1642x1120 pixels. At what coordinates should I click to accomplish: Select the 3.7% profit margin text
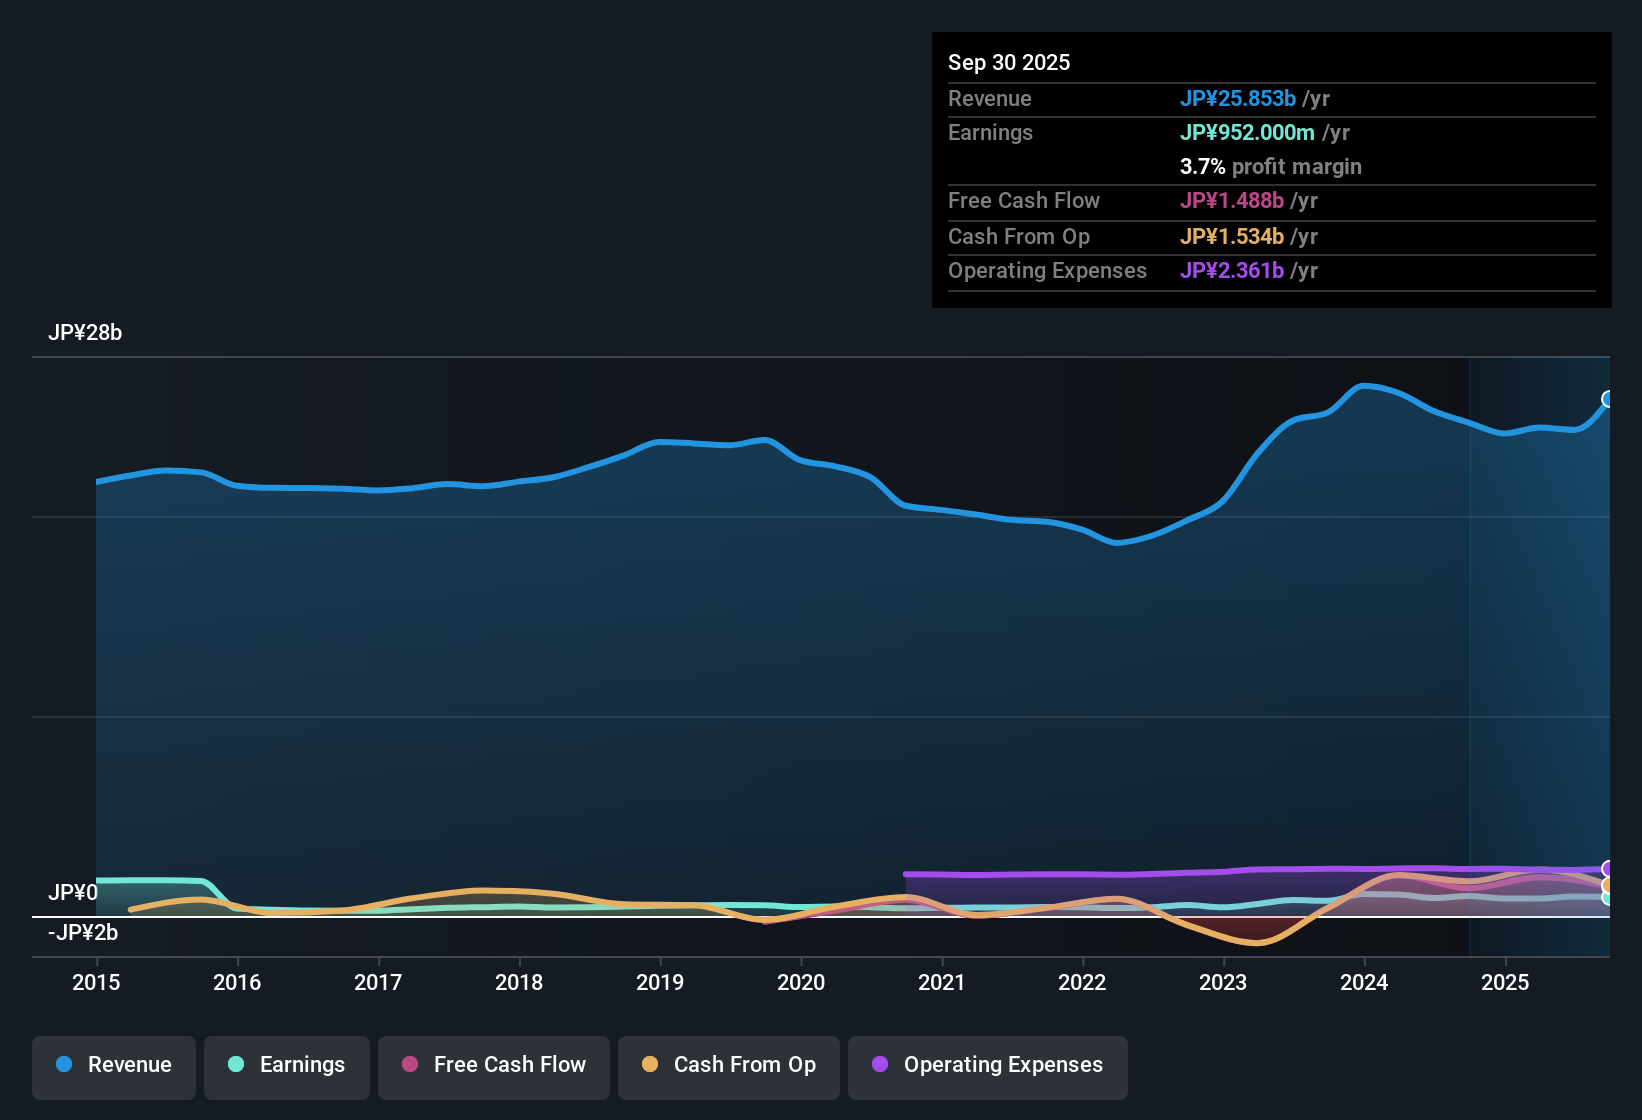coord(1270,167)
